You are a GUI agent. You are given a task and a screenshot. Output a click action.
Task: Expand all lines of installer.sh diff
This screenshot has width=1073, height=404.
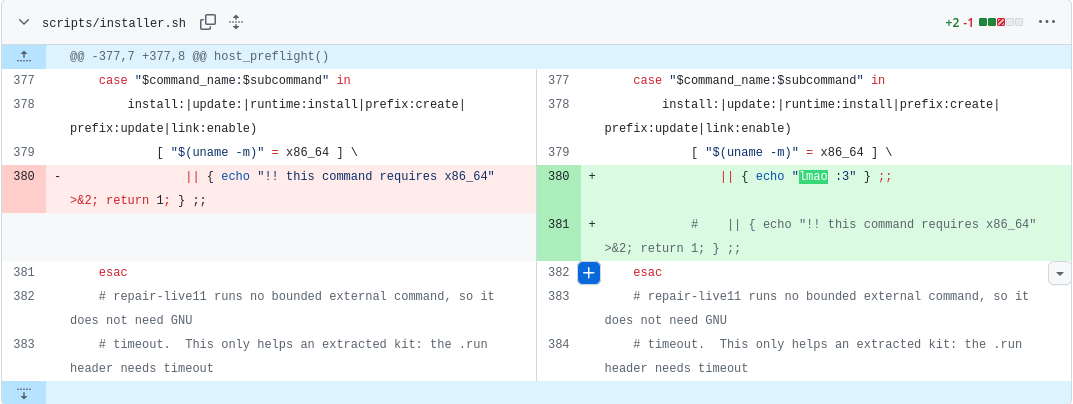tap(236, 23)
